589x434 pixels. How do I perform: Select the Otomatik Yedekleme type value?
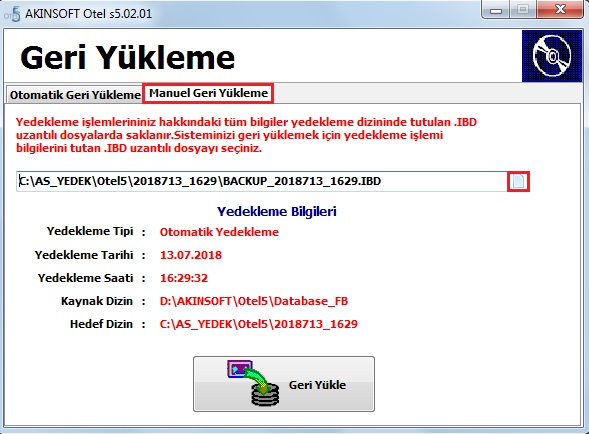(219, 232)
